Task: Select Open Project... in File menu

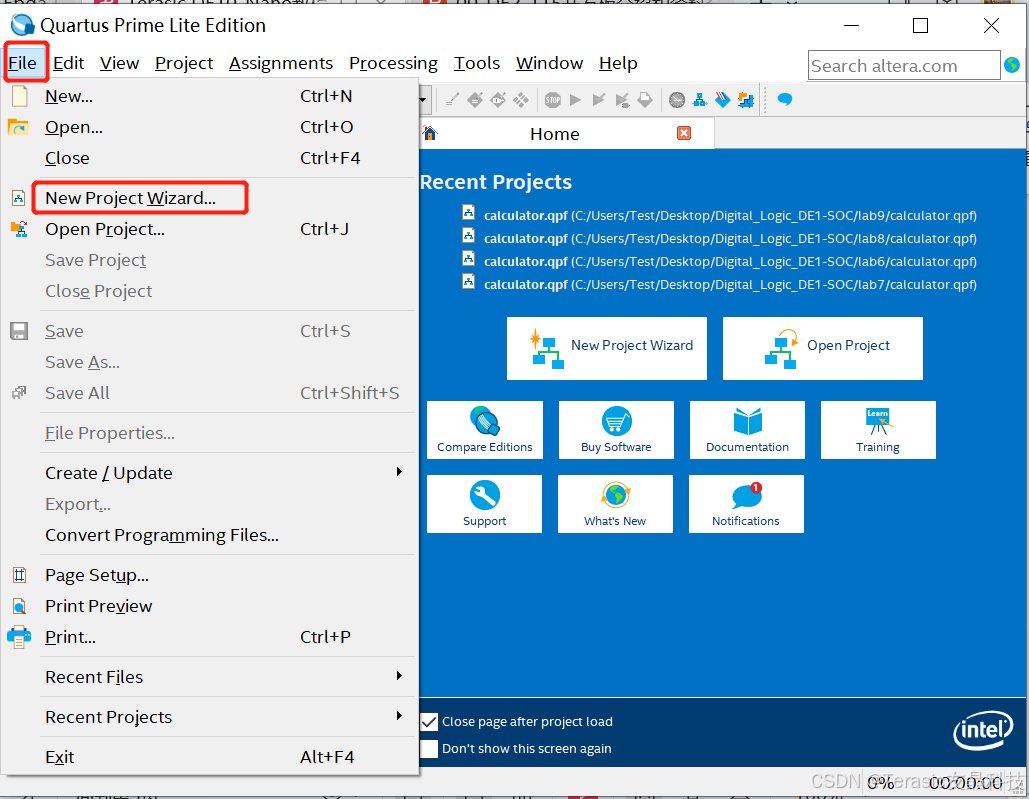Action: [210, 229]
